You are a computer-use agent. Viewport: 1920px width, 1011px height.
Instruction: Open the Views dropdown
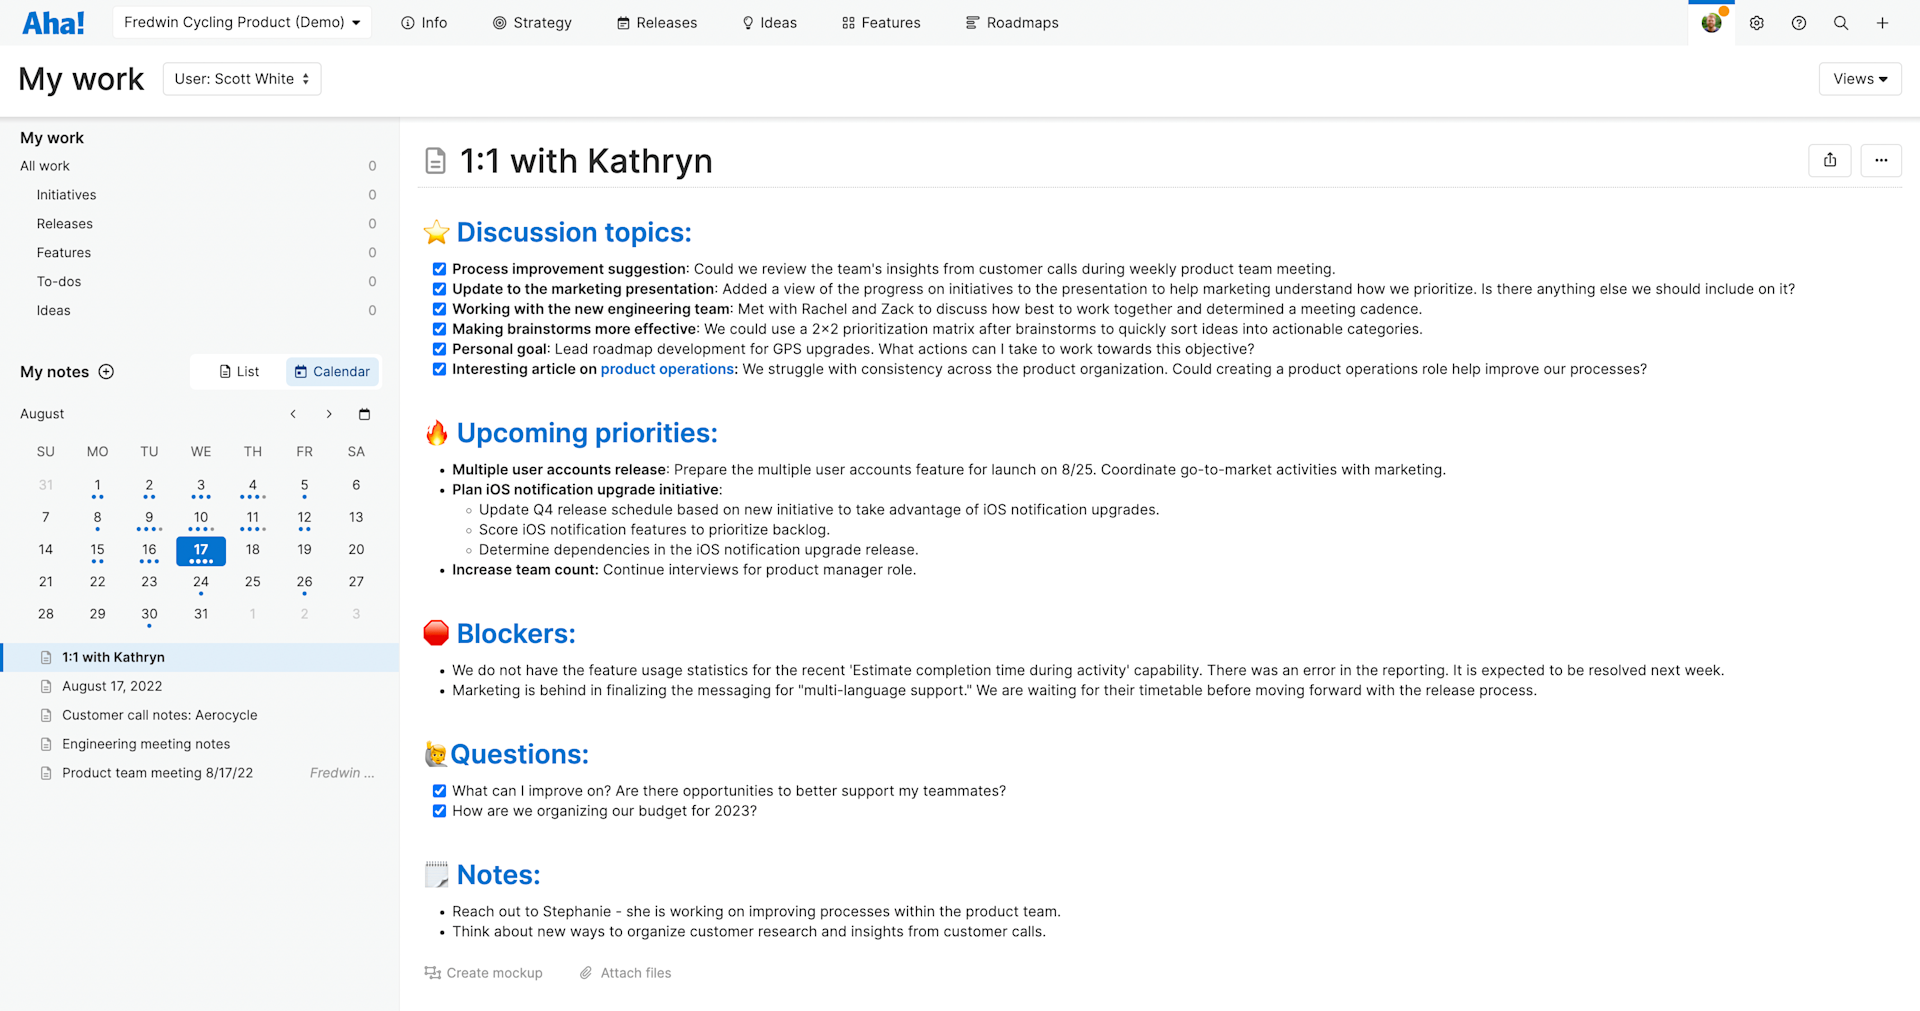[1860, 79]
